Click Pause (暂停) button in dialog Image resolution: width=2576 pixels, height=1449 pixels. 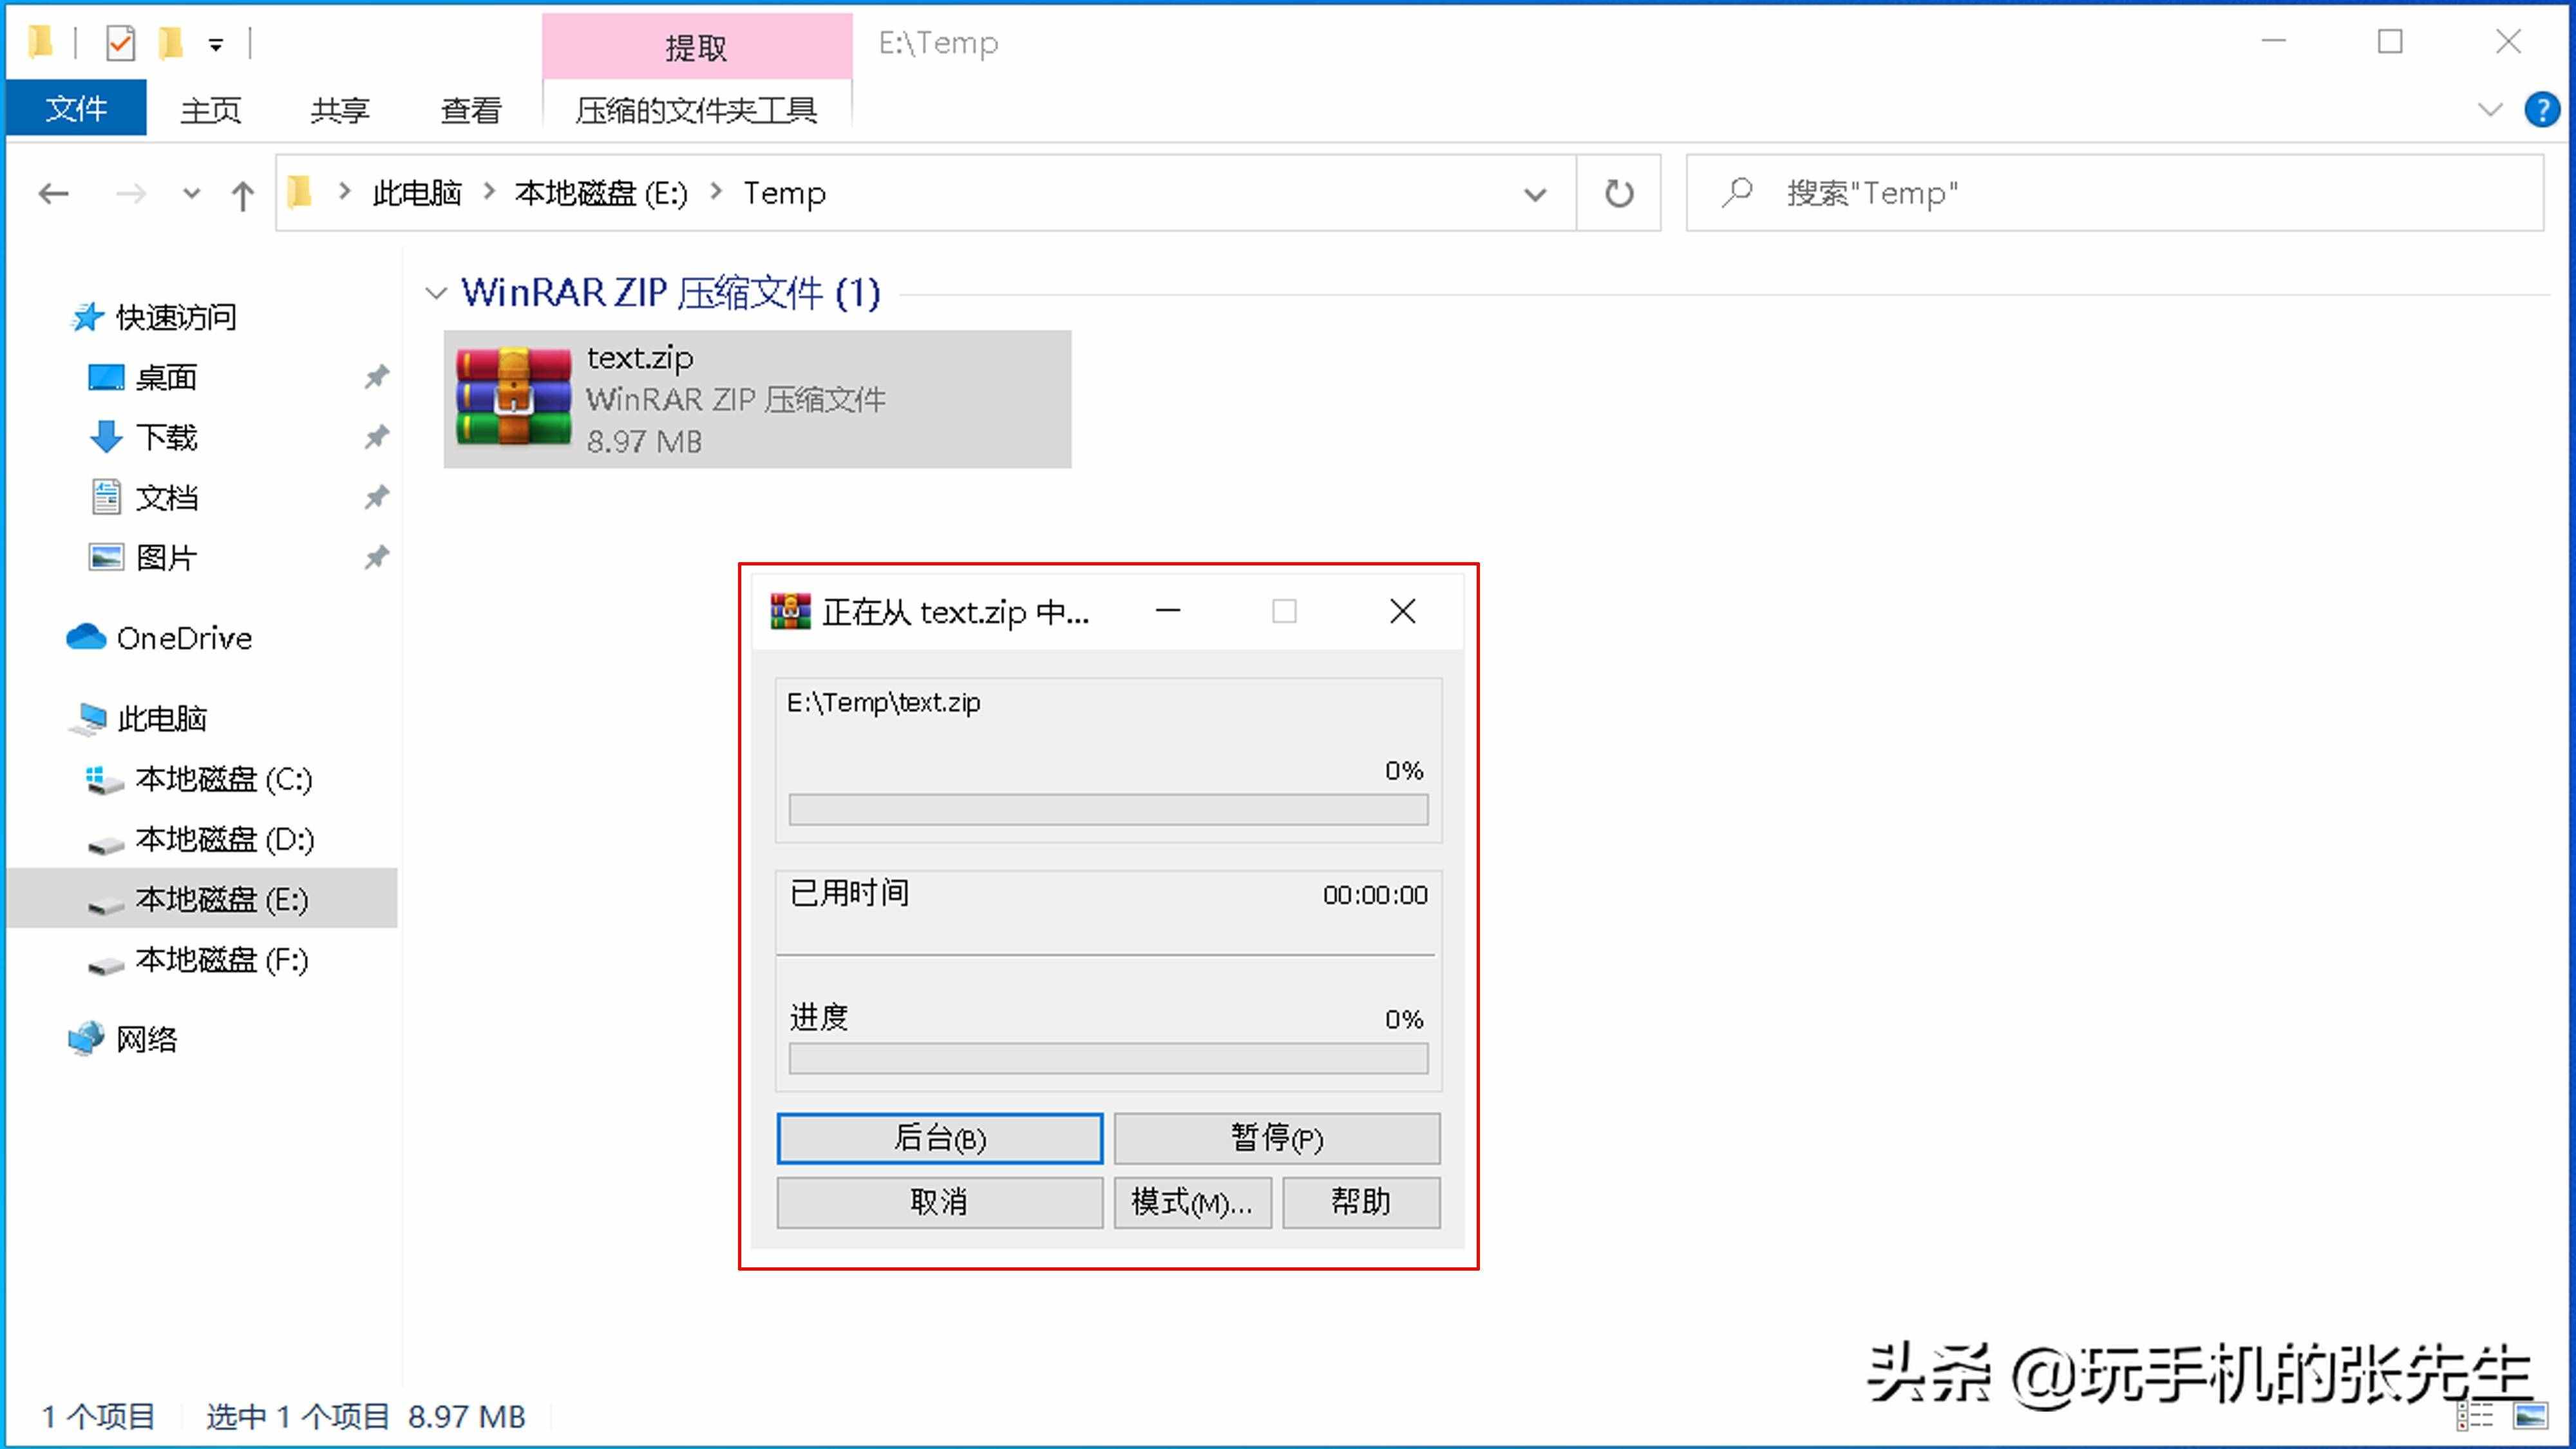pyautogui.click(x=1277, y=1138)
